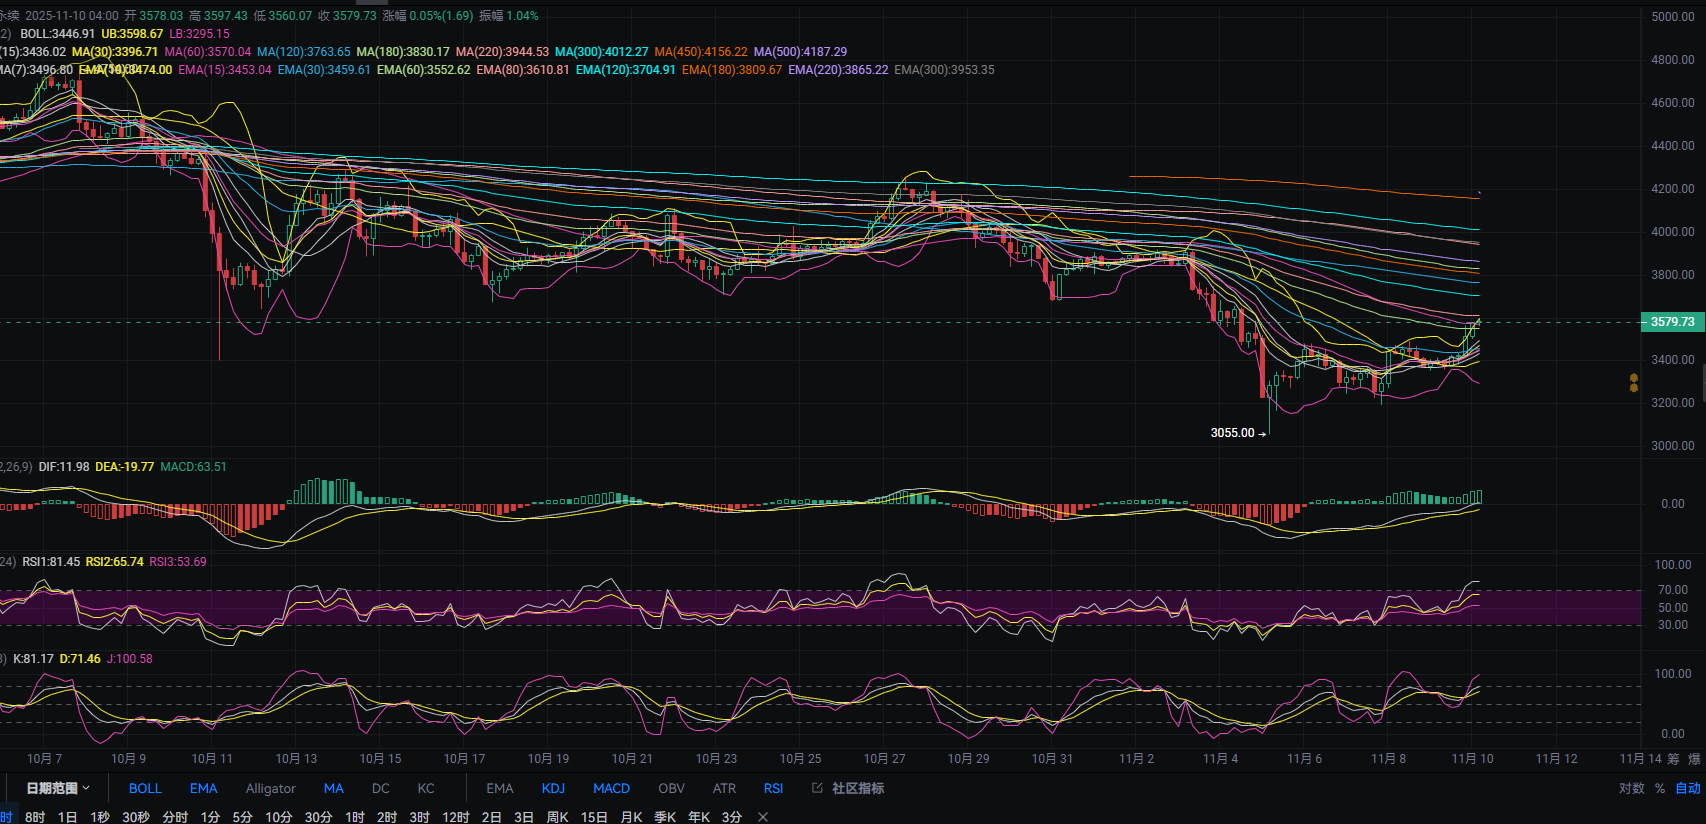Click the 对数 logarithmic scale button

[x=1631, y=788]
